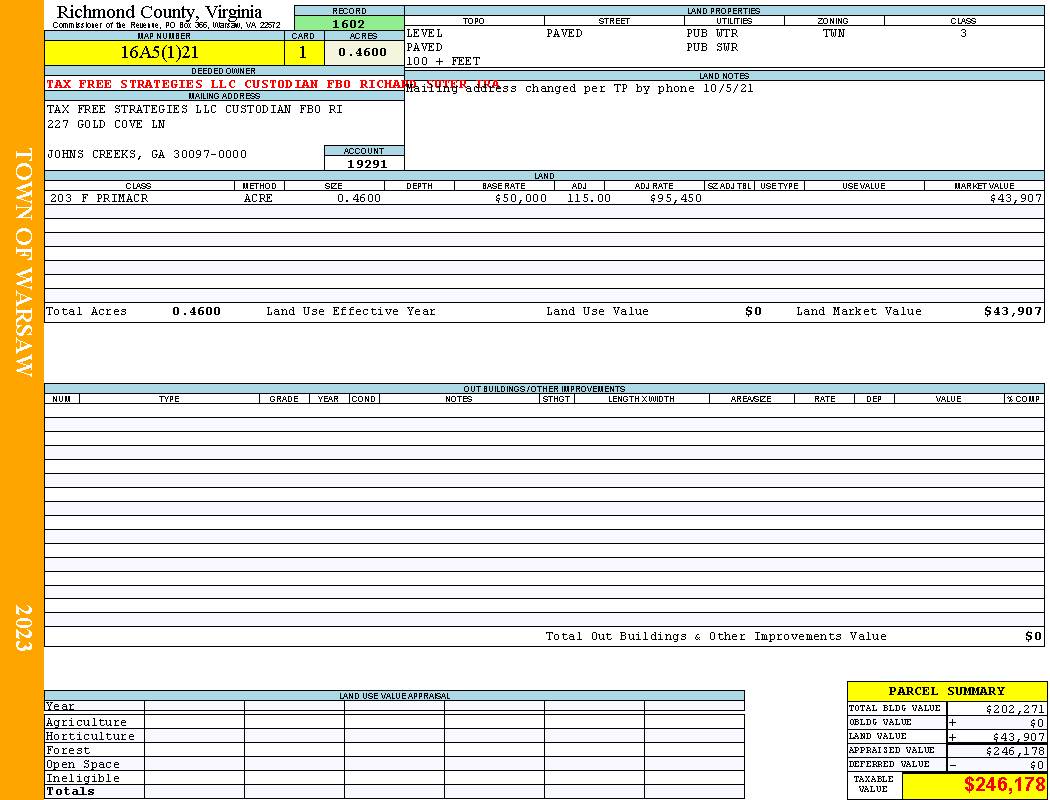
Task: Select the TOTAL BLDG VALUE $202,271
Action: pyautogui.click(x=1015, y=709)
